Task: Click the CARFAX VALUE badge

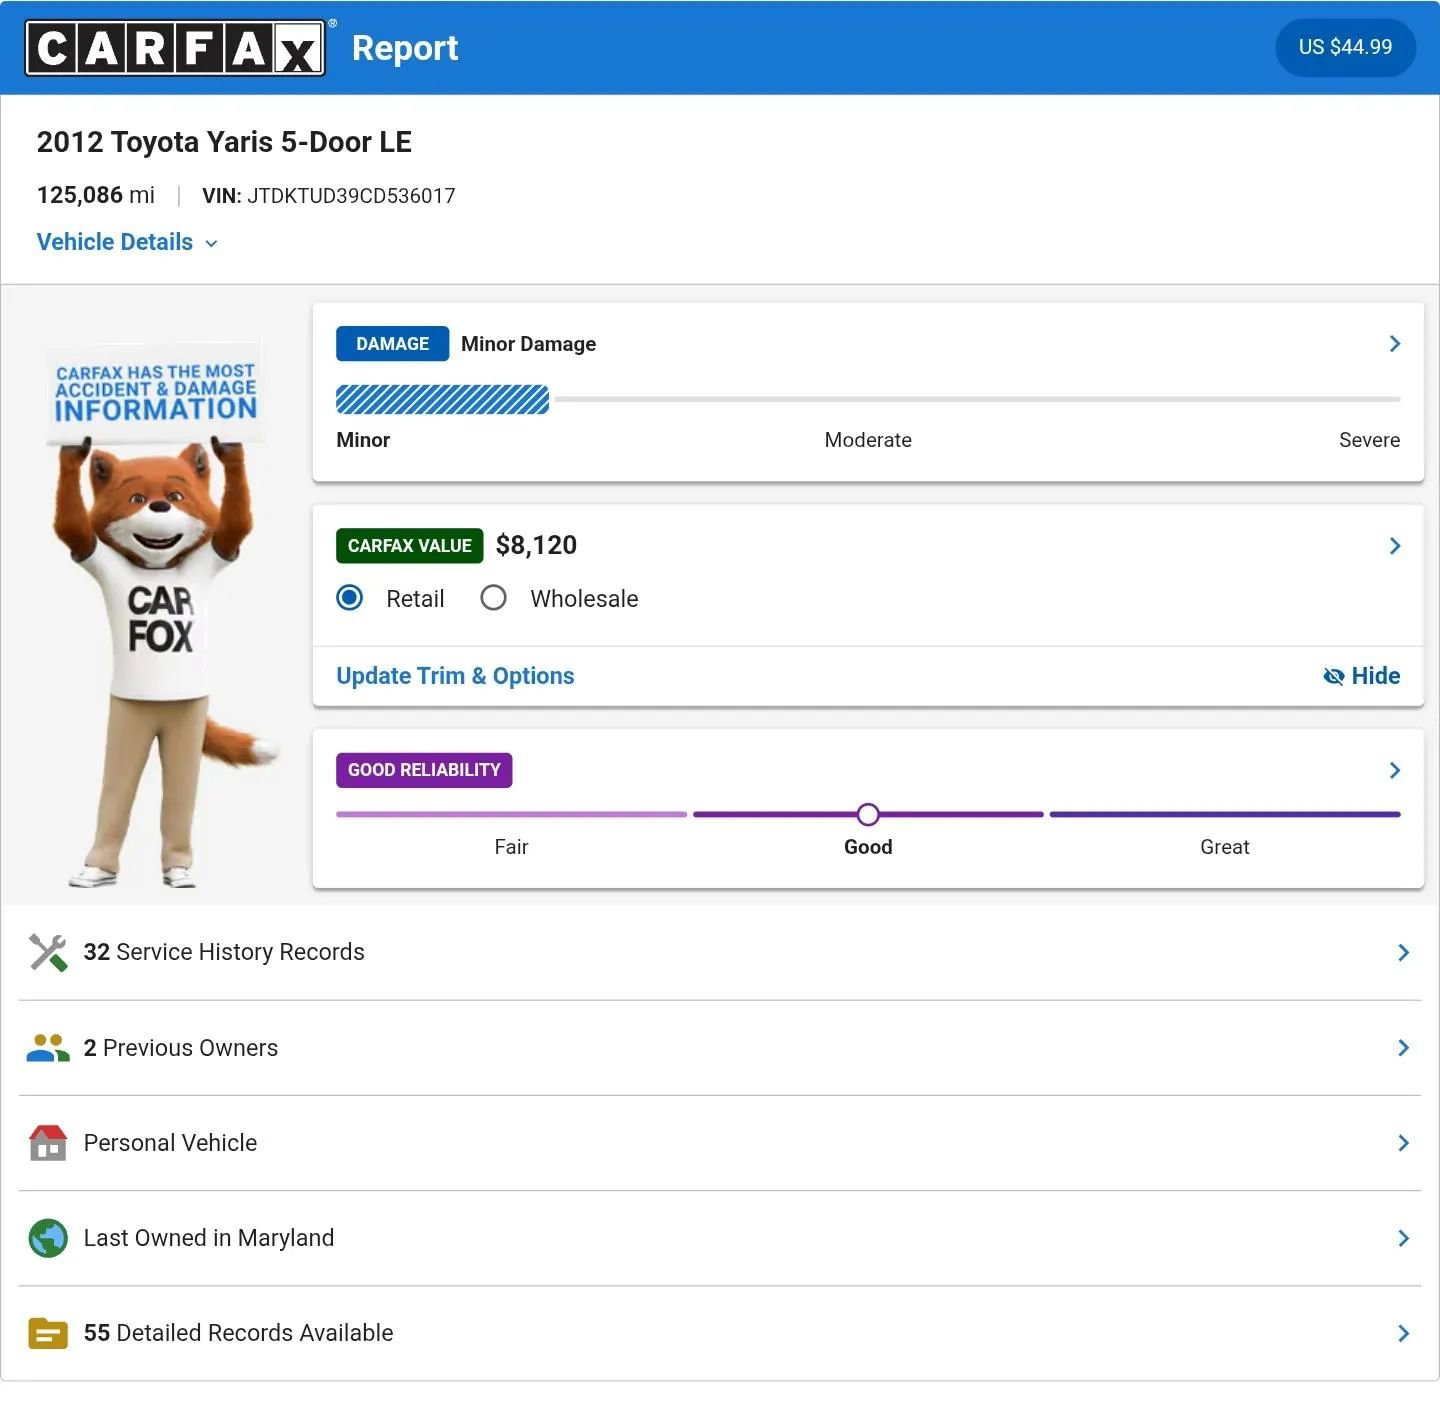Action: [410, 546]
